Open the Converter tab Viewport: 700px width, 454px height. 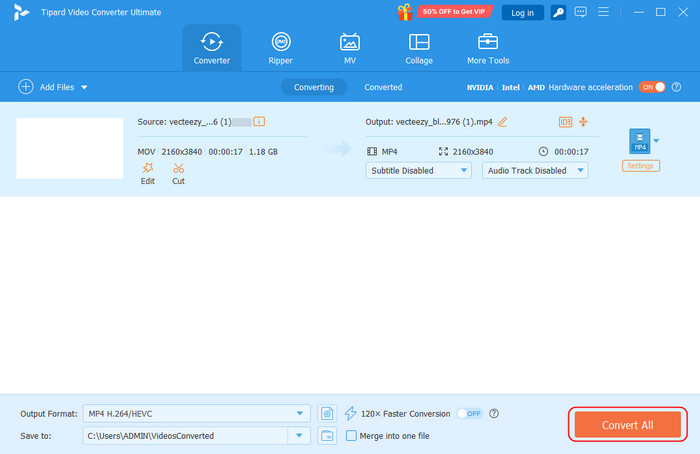tap(212, 48)
